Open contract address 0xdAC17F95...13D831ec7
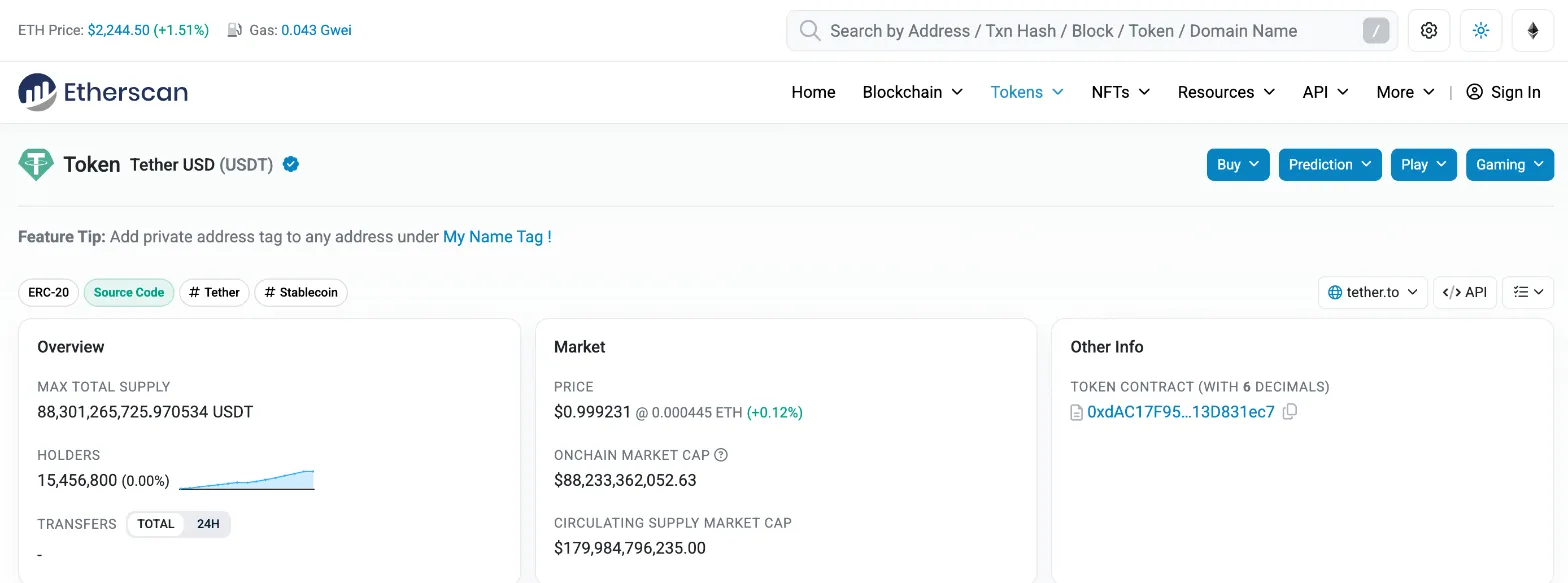This screenshot has height=583, width=1568. (x=1181, y=412)
